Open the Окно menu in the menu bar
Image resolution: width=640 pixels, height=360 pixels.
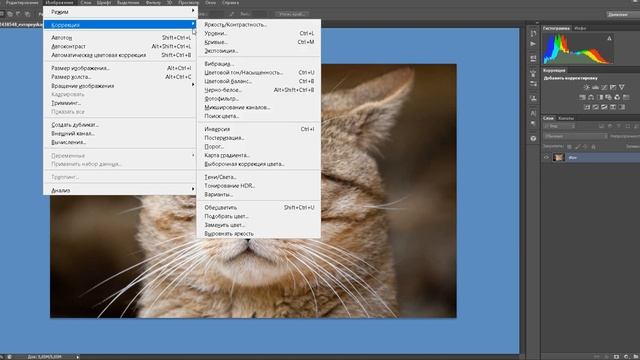[210, 2]
